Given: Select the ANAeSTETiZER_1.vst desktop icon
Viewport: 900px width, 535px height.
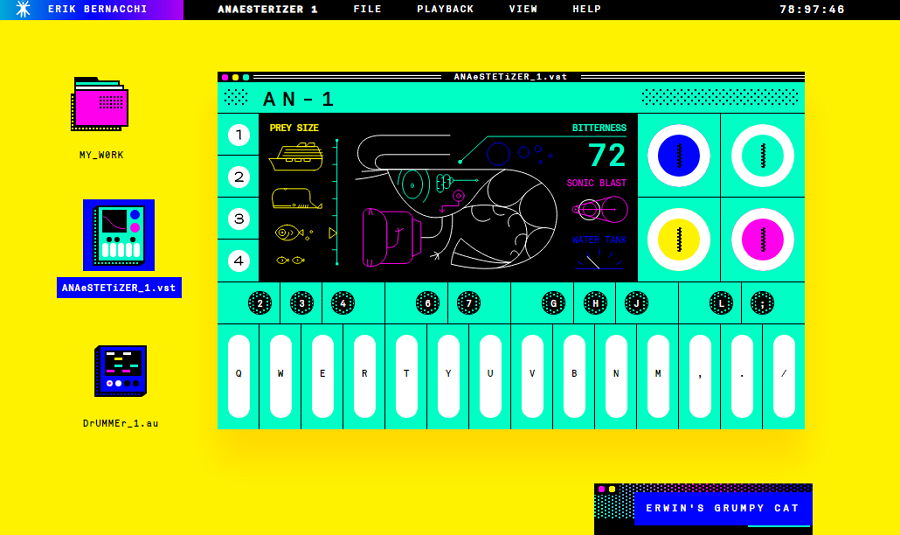Looking at the screenshot, I should tap(119, 235).
